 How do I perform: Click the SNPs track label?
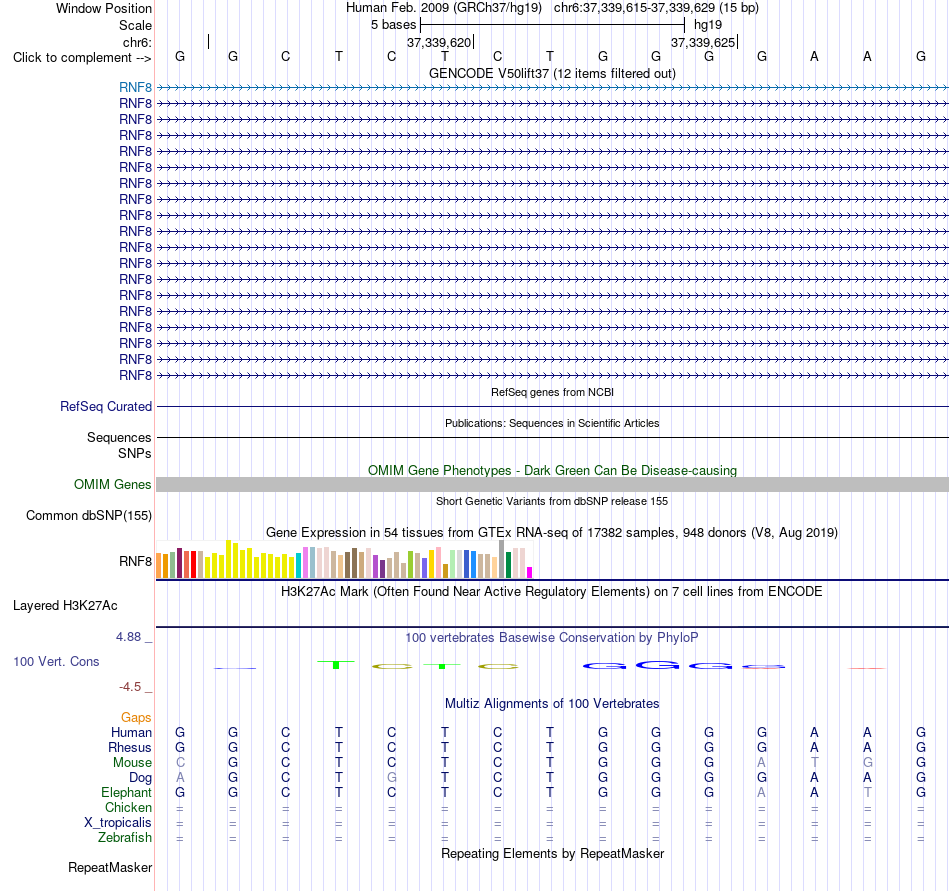[135, 453]
